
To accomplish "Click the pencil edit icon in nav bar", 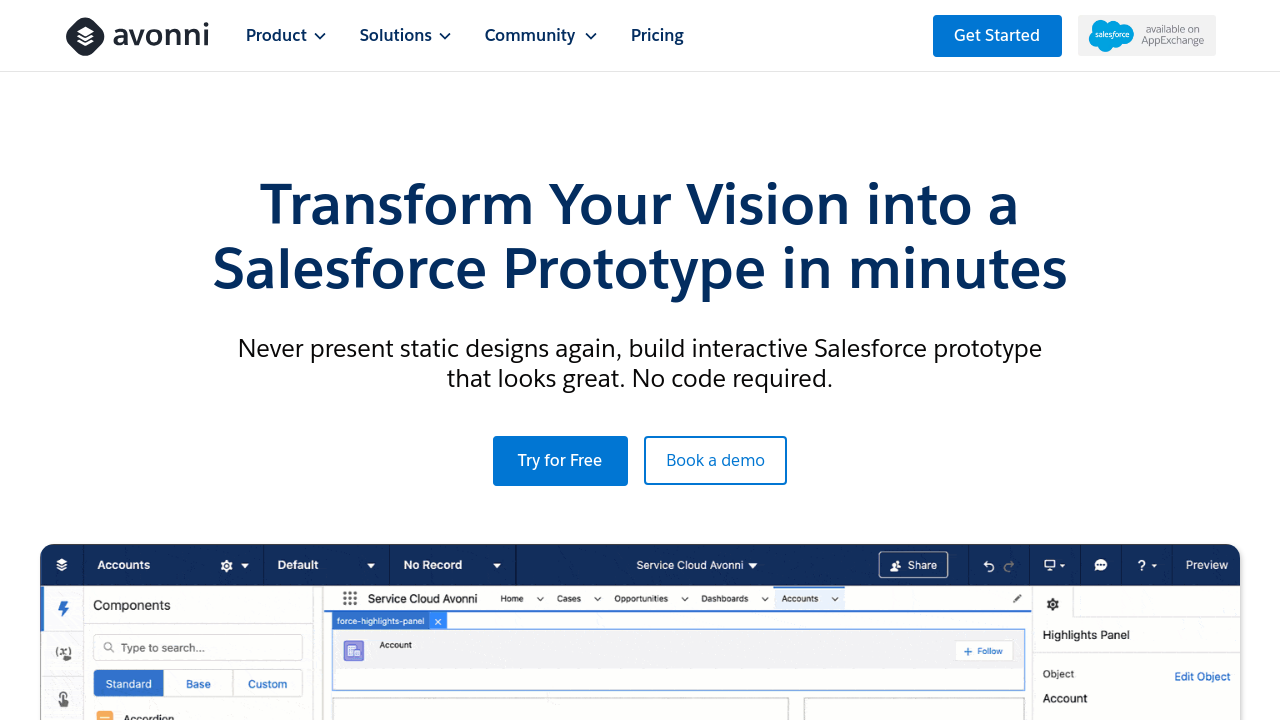I will tap(1017, 599).
